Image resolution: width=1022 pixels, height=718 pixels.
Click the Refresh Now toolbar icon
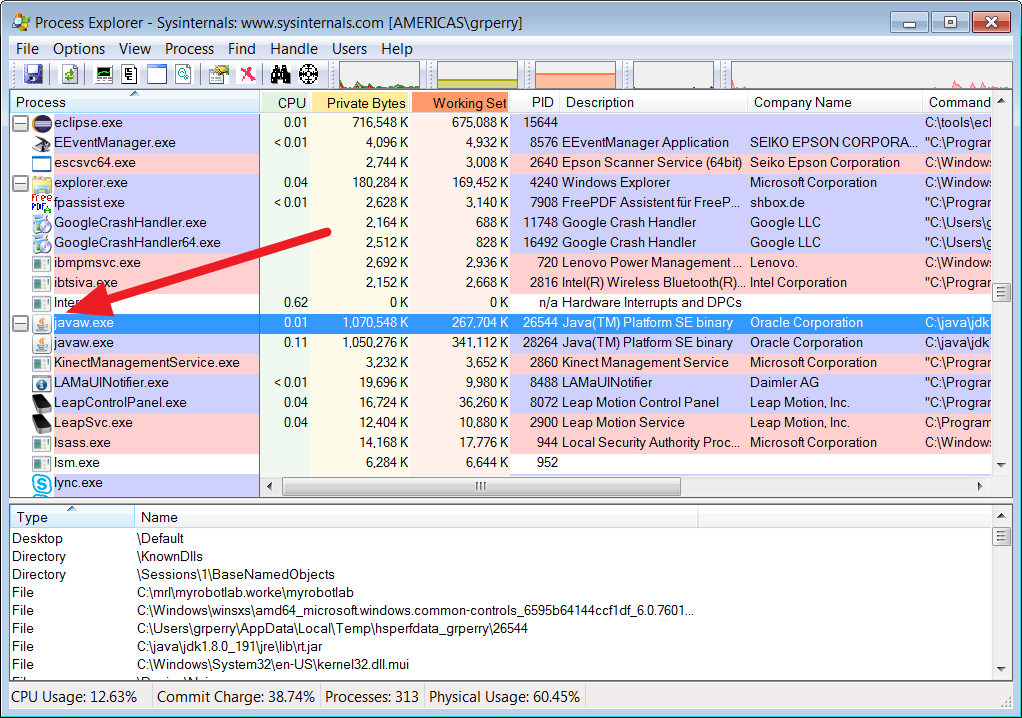[70, 74]
